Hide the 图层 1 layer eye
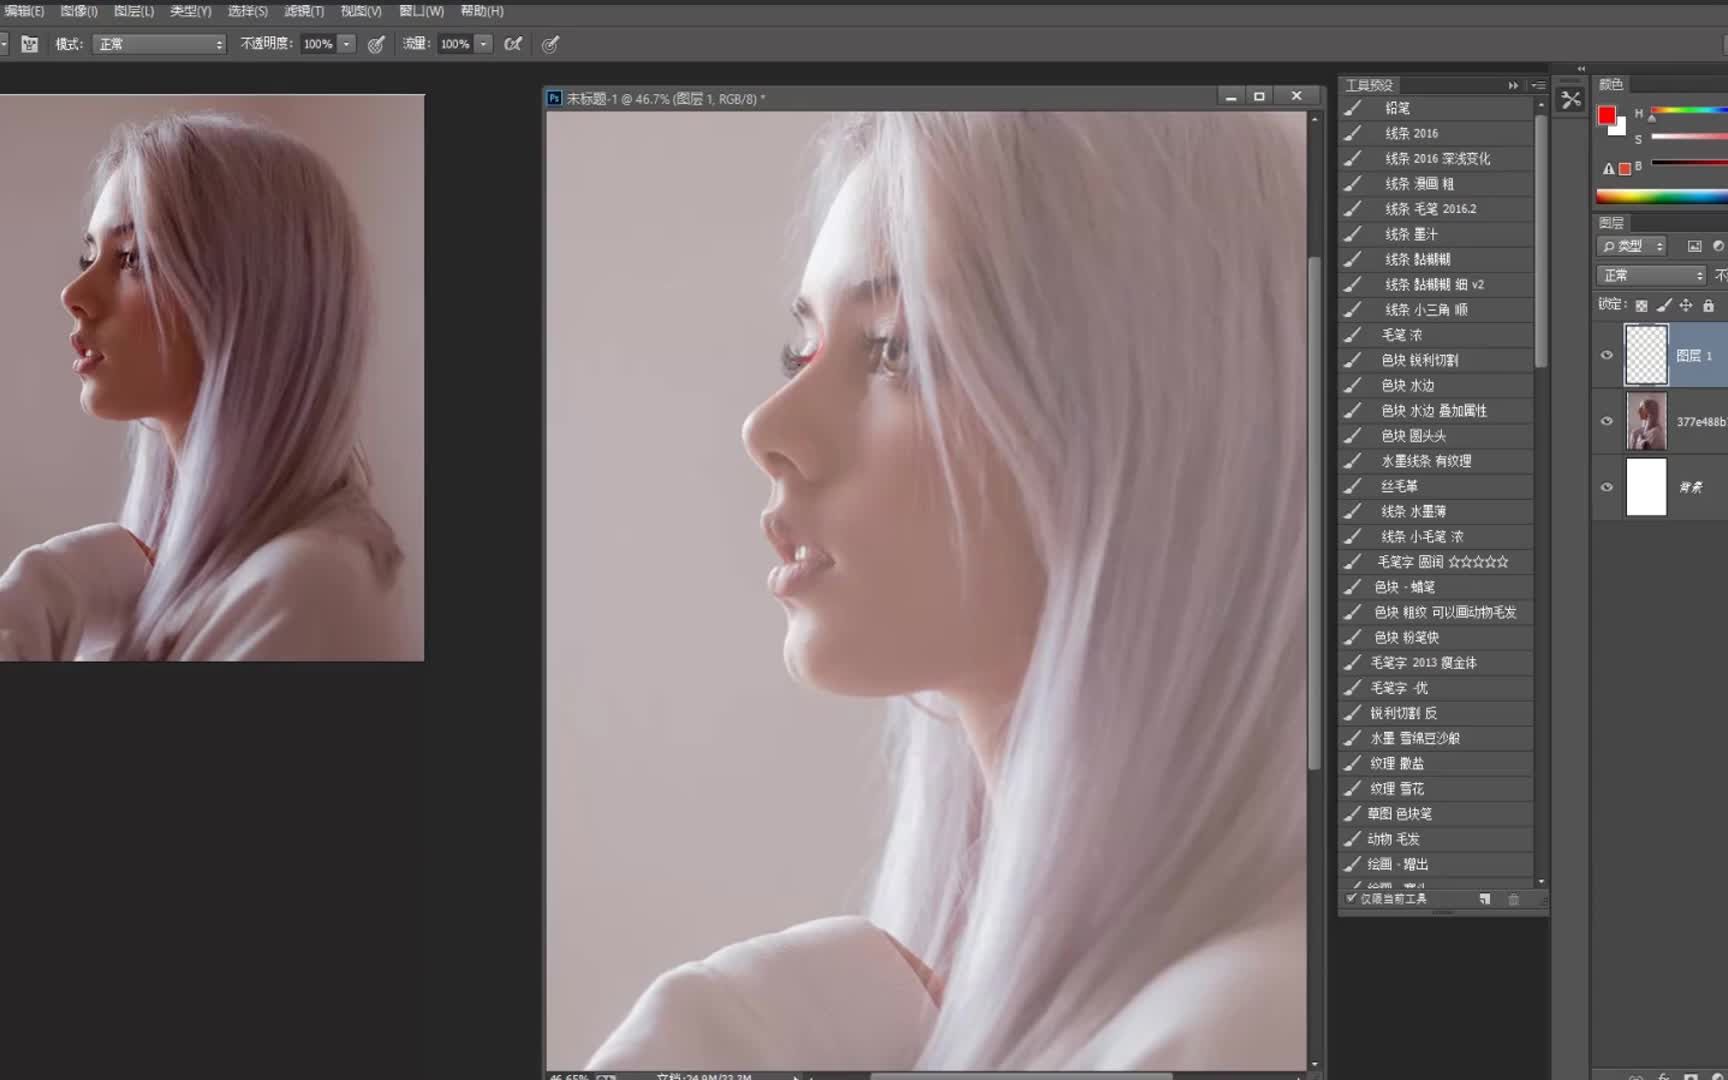Screen dimensions: 1728x1080 [x=1607, y=355]
